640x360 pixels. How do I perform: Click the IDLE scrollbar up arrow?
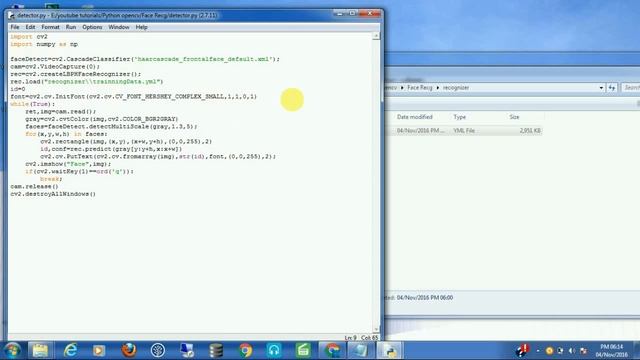tap(376, 36)
